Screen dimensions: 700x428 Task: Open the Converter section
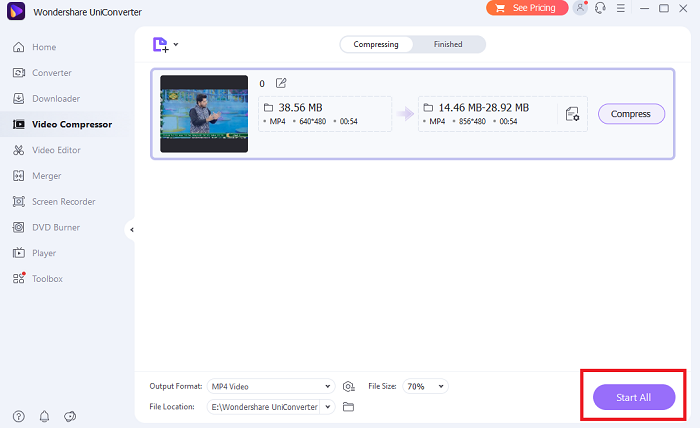52,73
